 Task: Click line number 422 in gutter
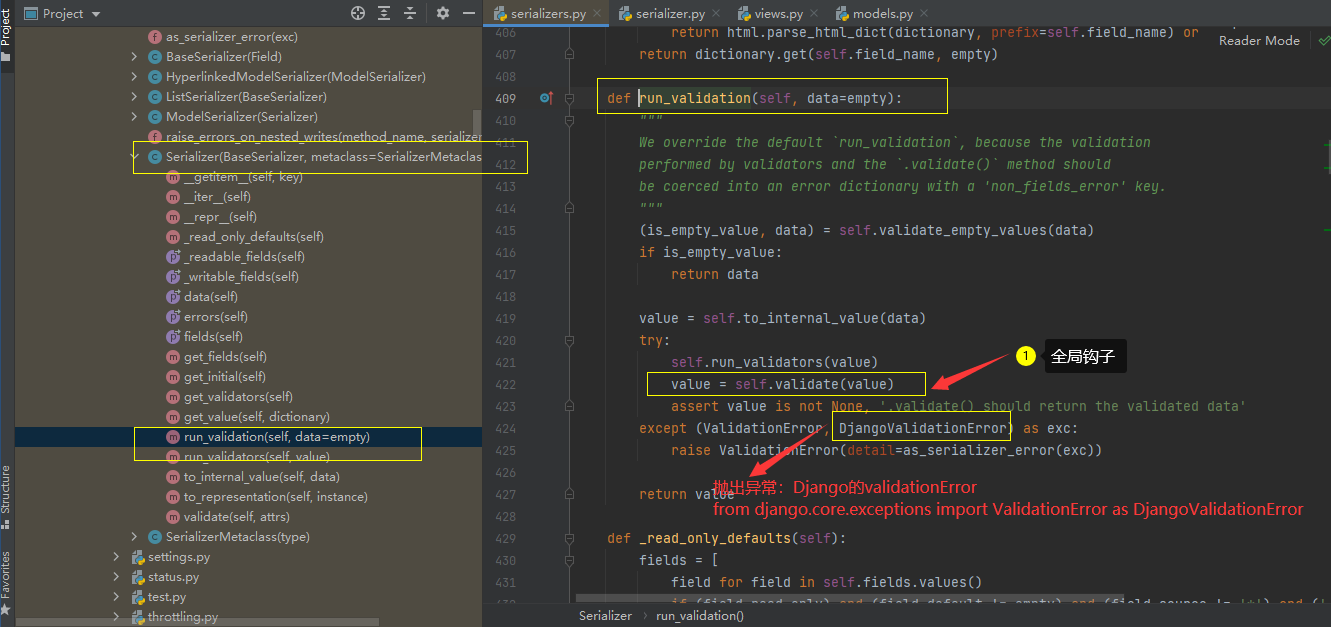[504, 384]
